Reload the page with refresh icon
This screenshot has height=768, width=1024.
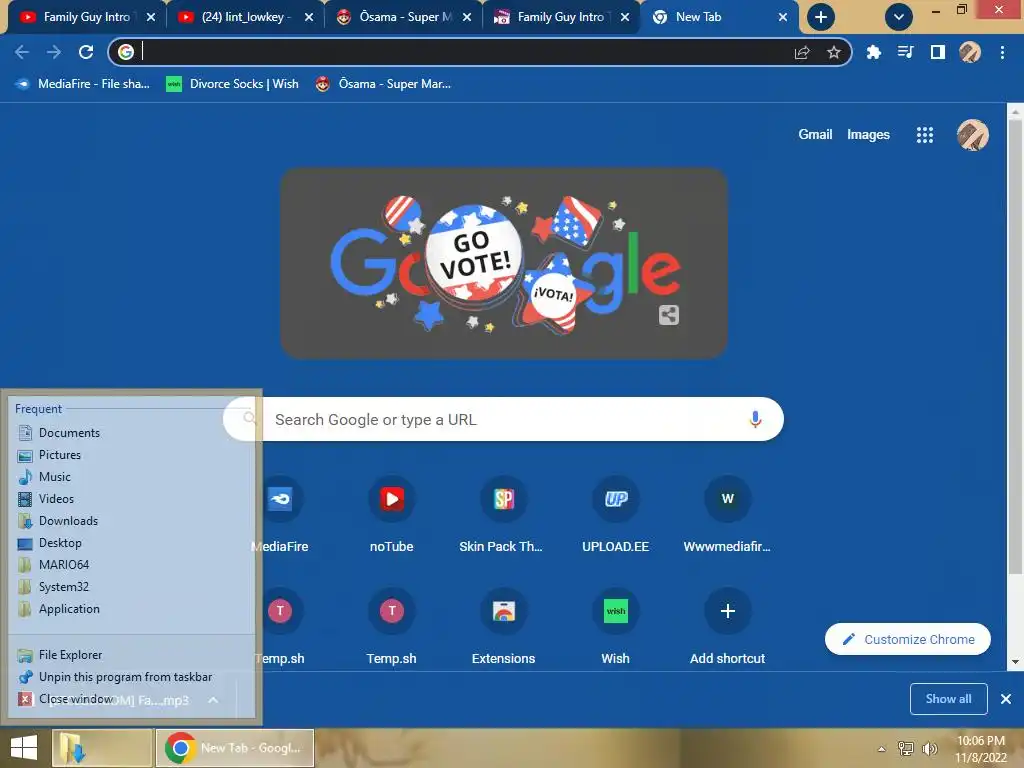[x=86, y=52]
